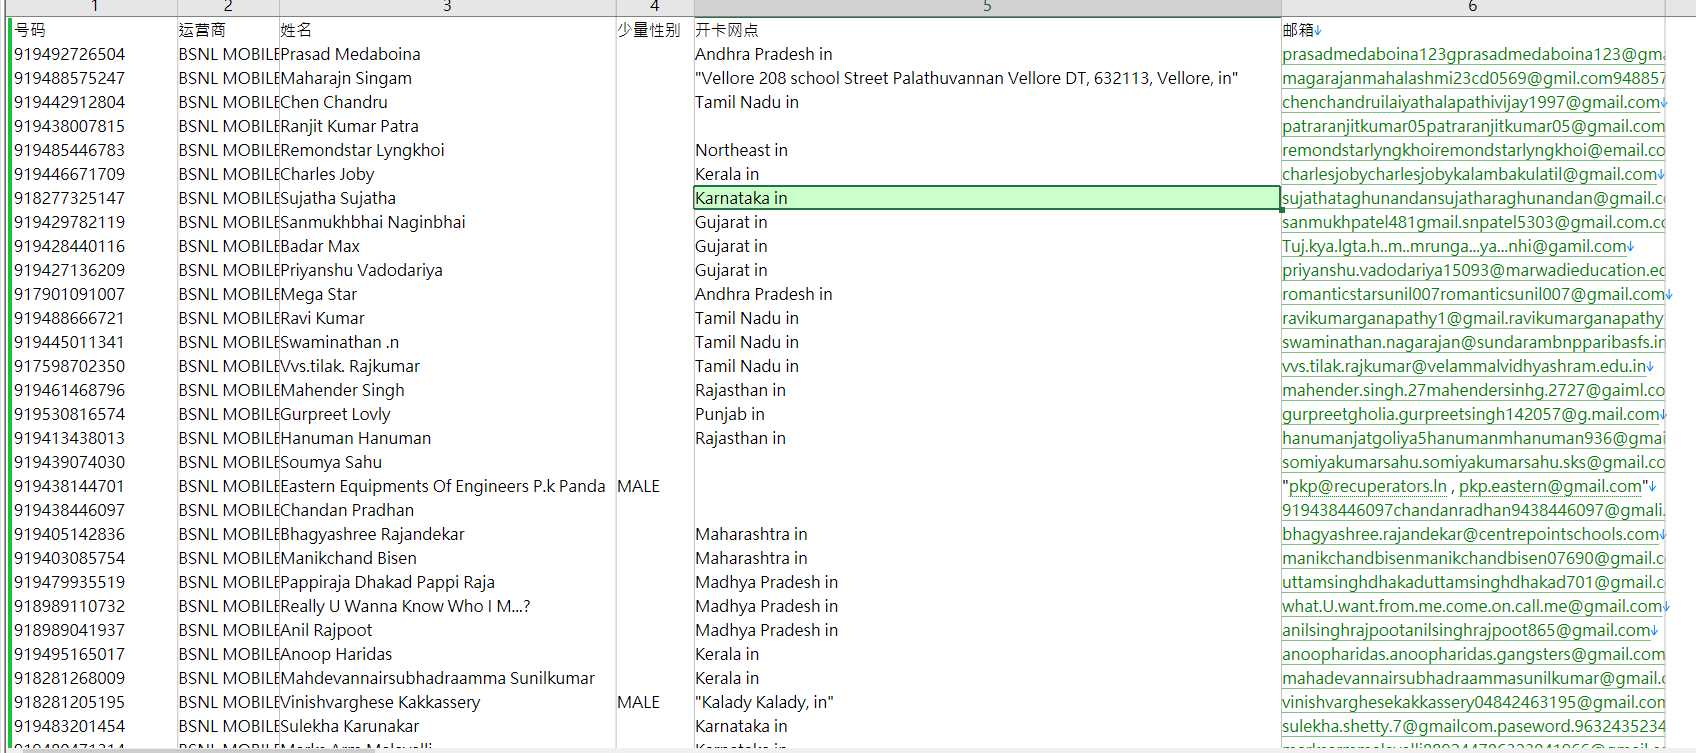Viewport: 1696px width, 753px height.
Task: Select the 邮箱 header cell
Action: click(1472, 30)
